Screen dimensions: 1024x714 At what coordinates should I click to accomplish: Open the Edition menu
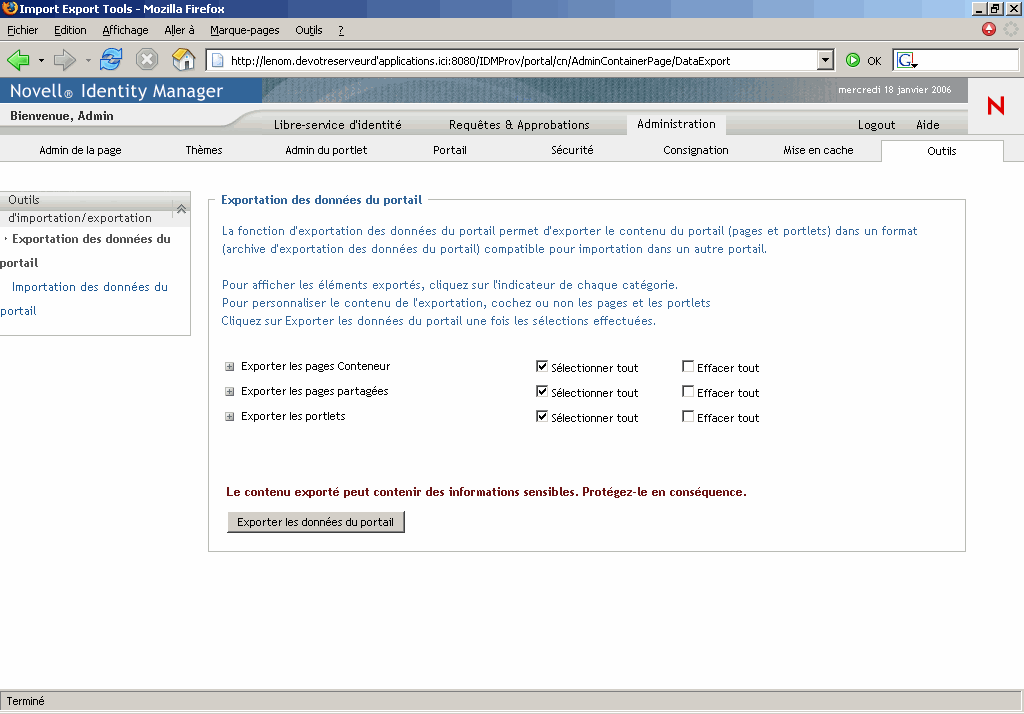(x=70, y=30)
